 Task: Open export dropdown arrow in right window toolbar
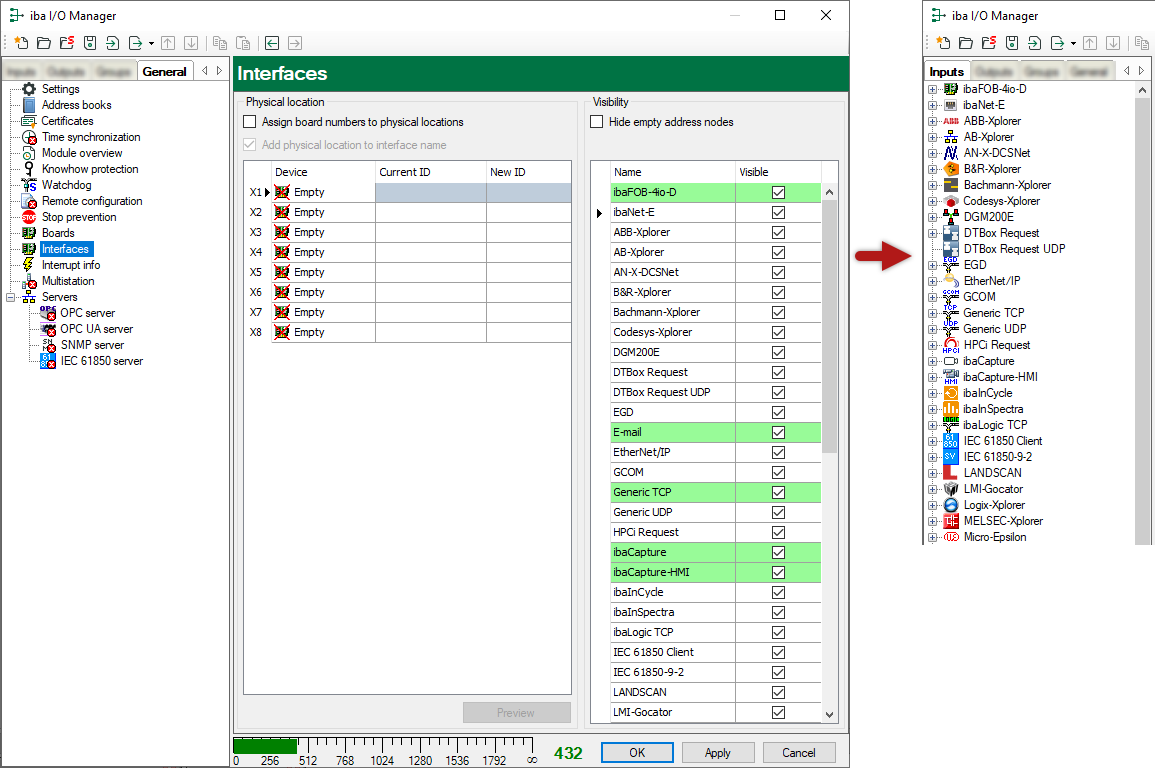pos(1073,43)
